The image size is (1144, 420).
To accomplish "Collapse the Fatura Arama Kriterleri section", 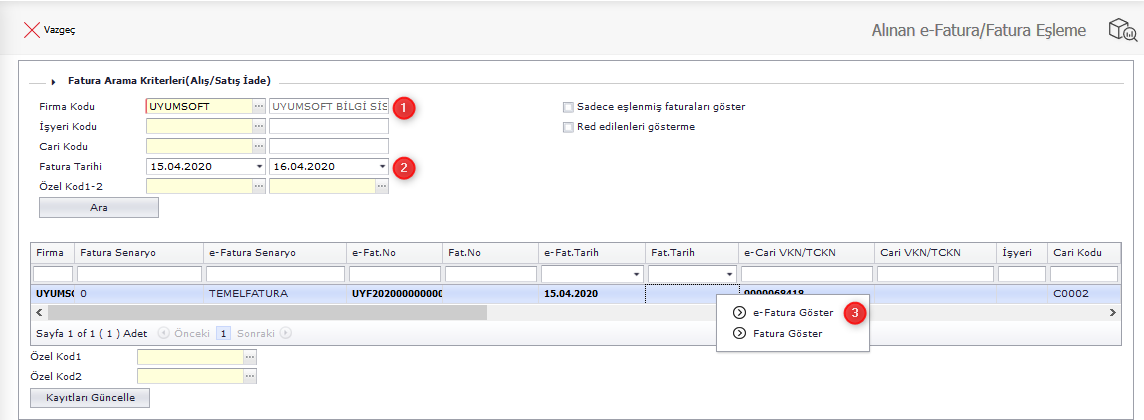I will click(52, 81).
